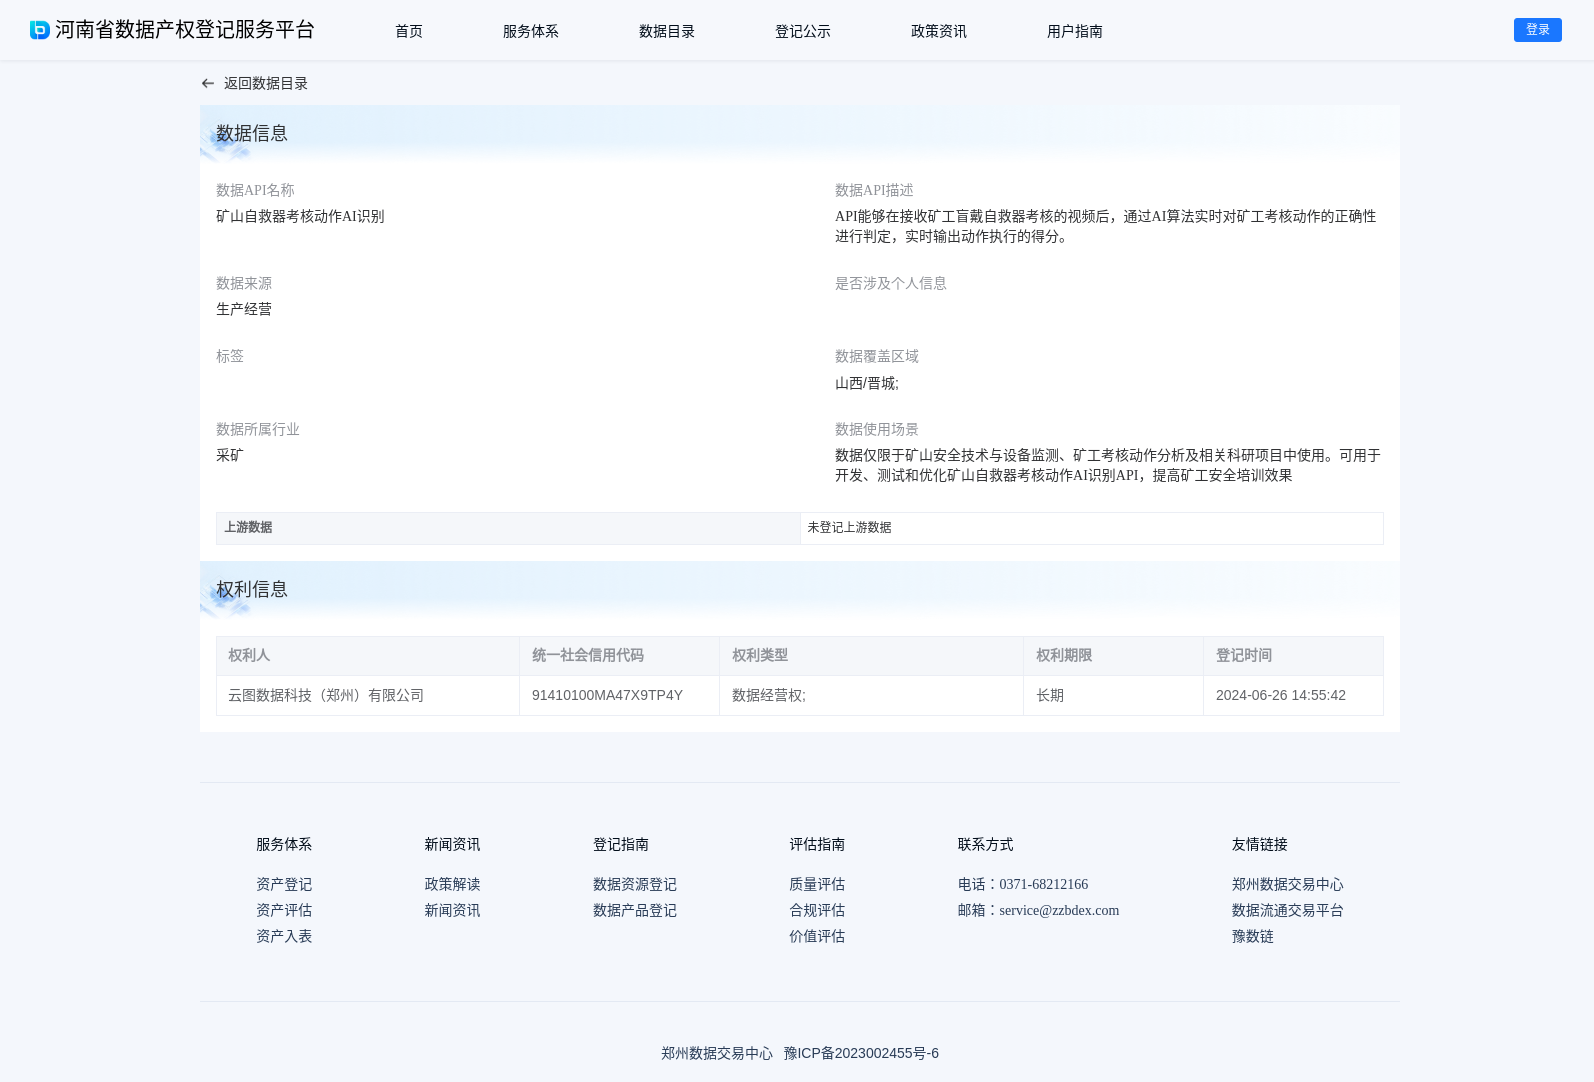Click coverage area value 山西/晋城;

tap(867, 383)
